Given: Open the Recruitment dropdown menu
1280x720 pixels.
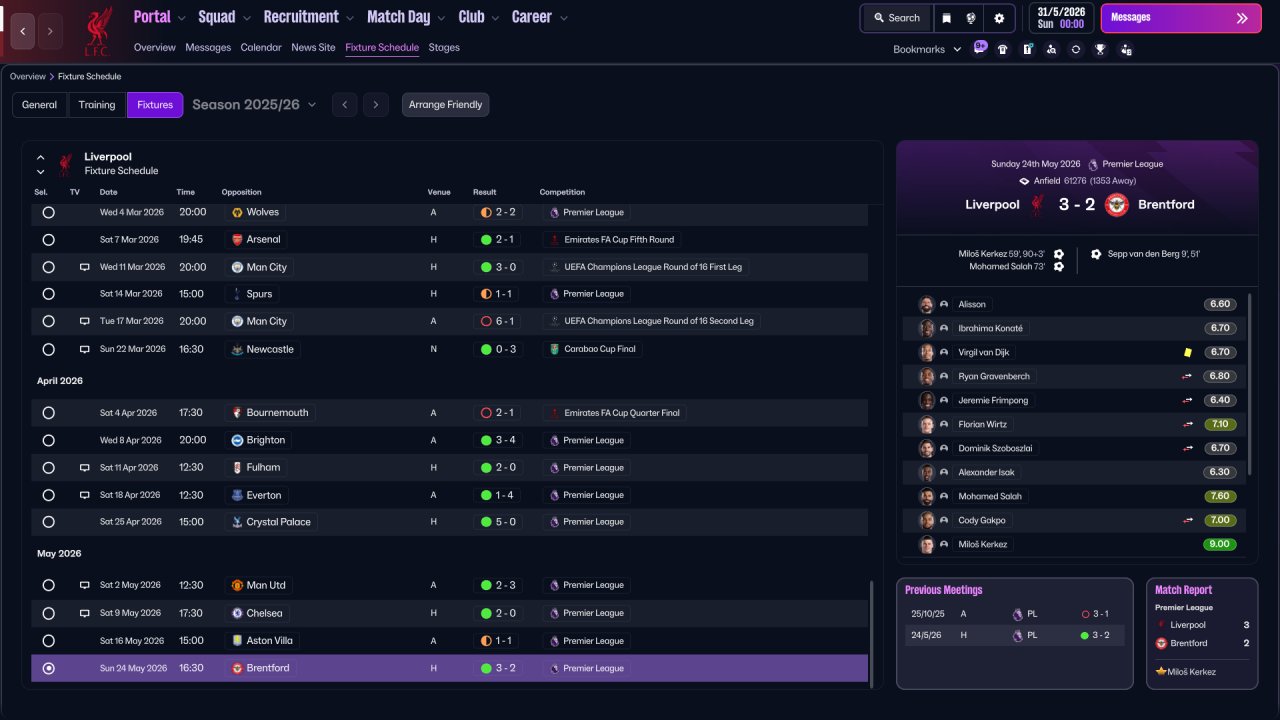Looking at the screenshot, I should pos(309,17).
